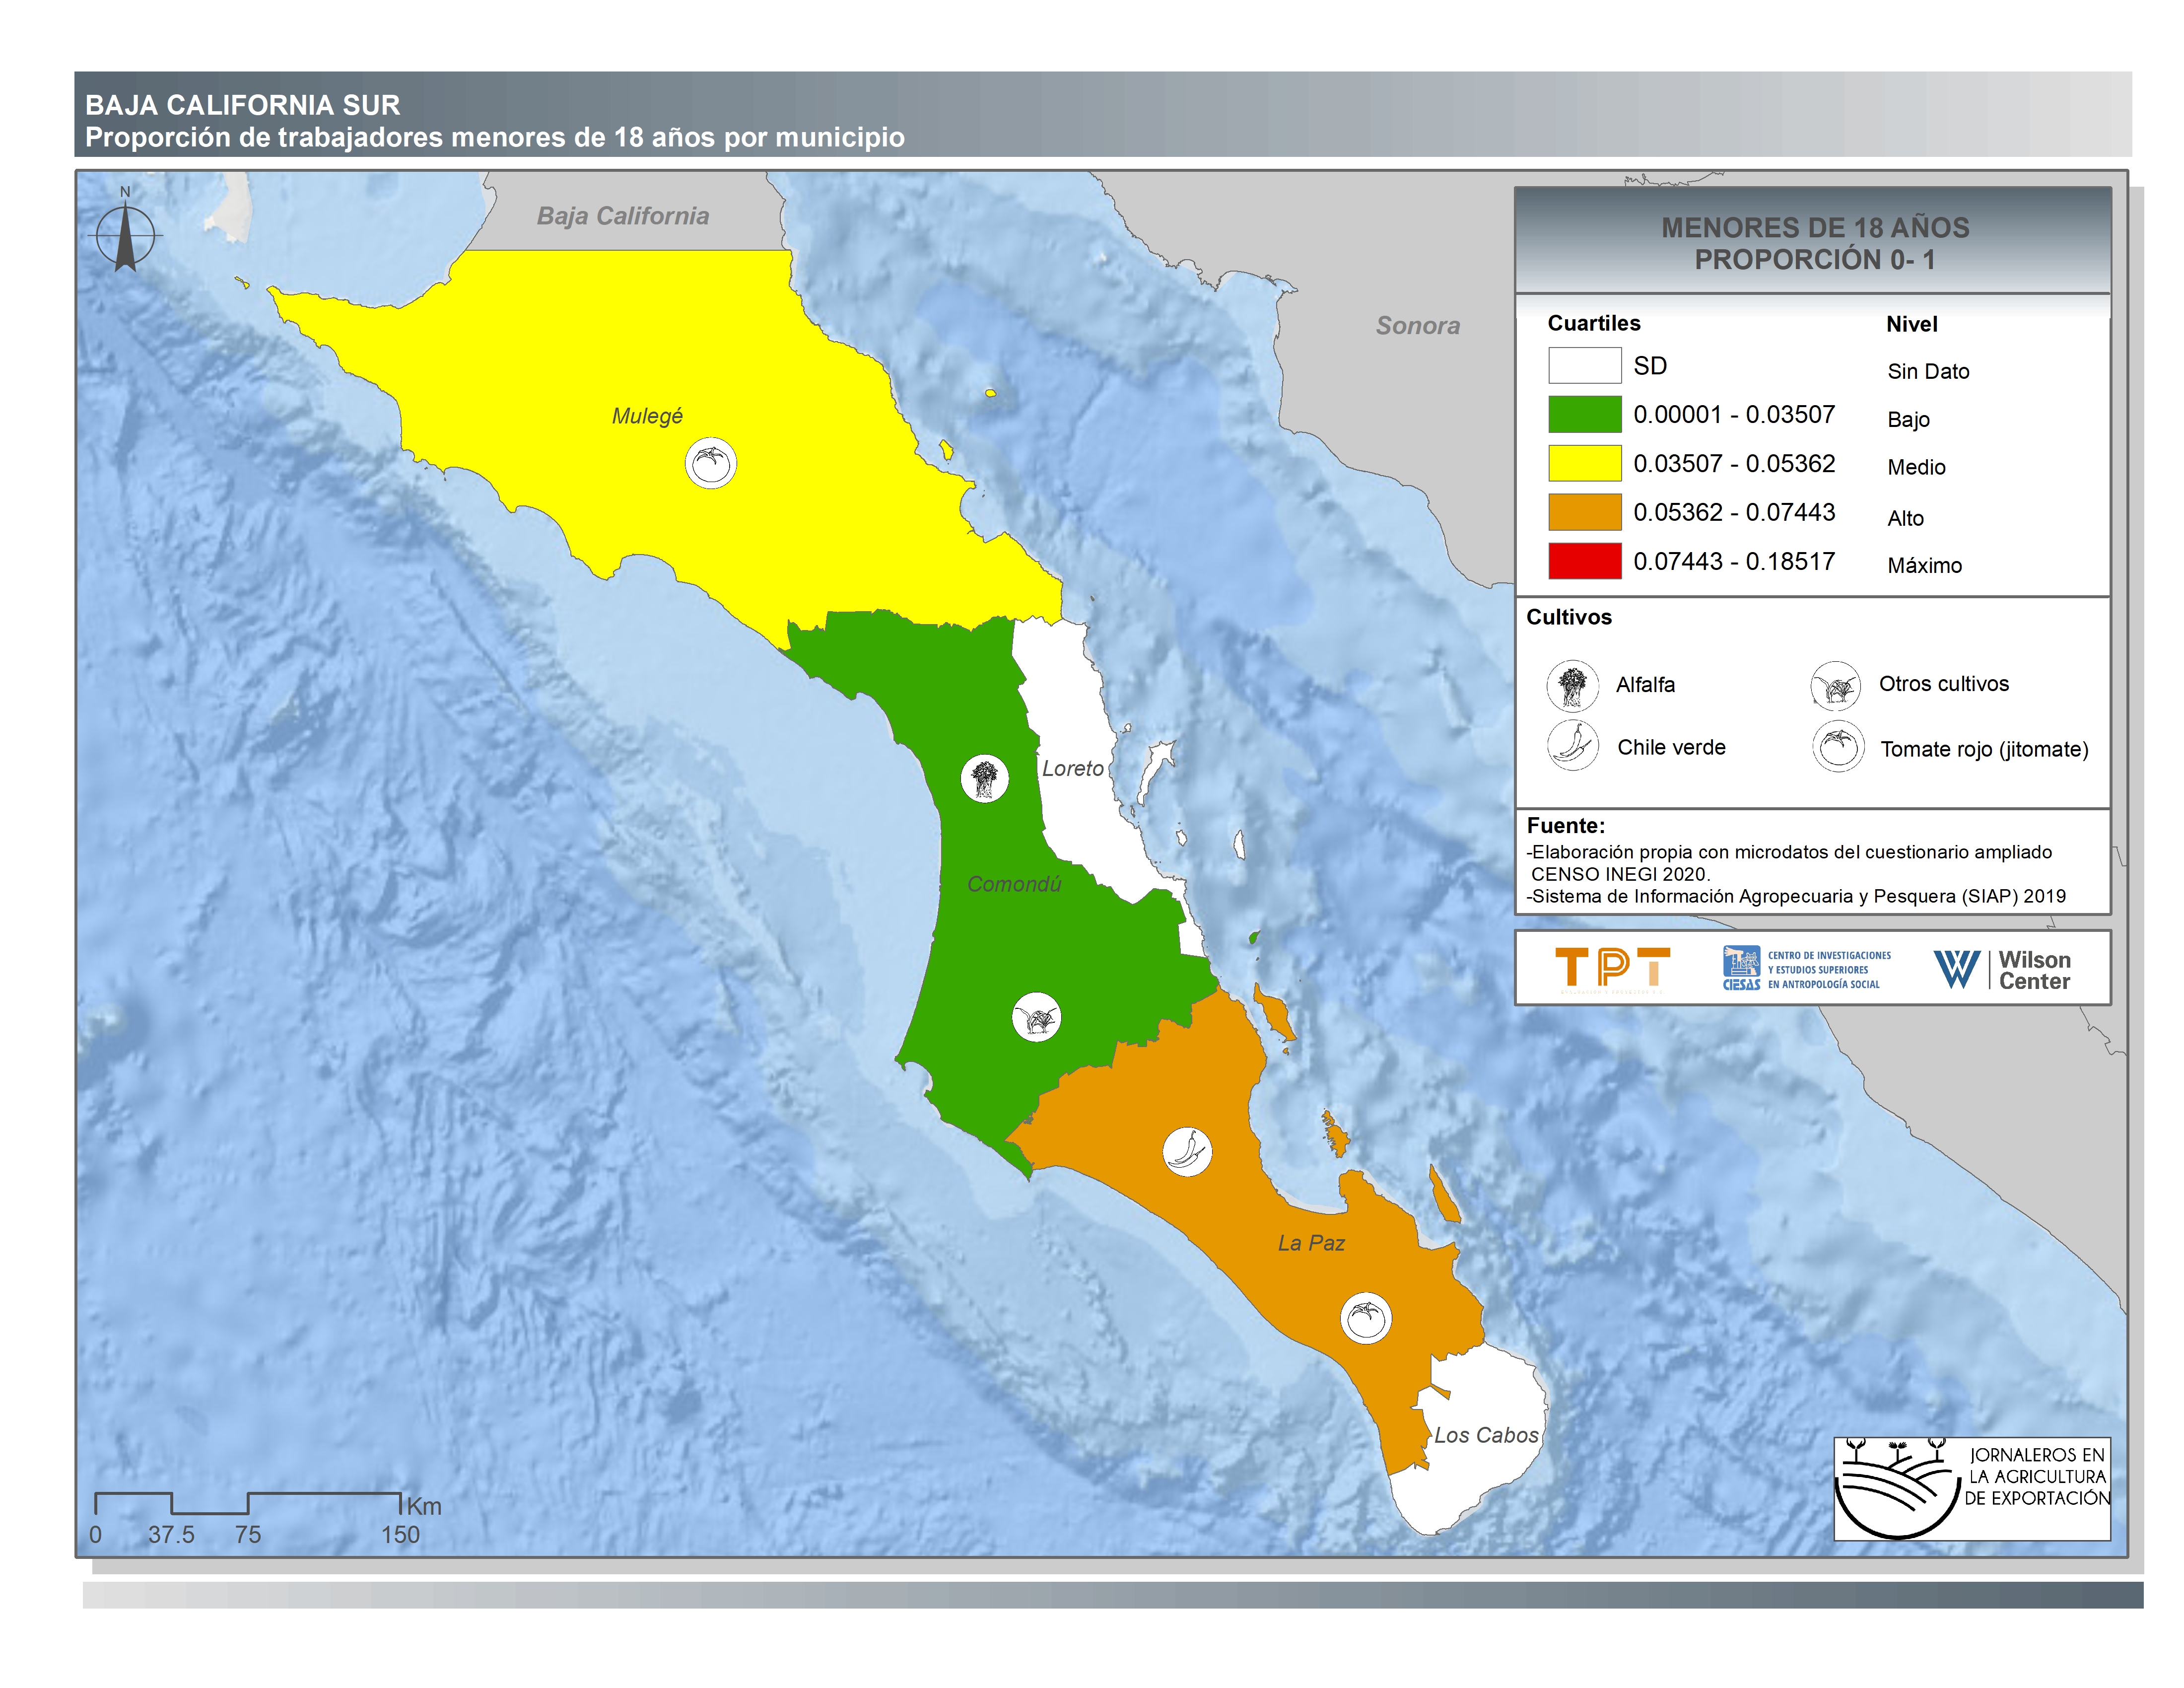Click the green Bajo legend swatch
Image resolution: width=2184 pixels, height=1688 pixels.
point(1584,414)
